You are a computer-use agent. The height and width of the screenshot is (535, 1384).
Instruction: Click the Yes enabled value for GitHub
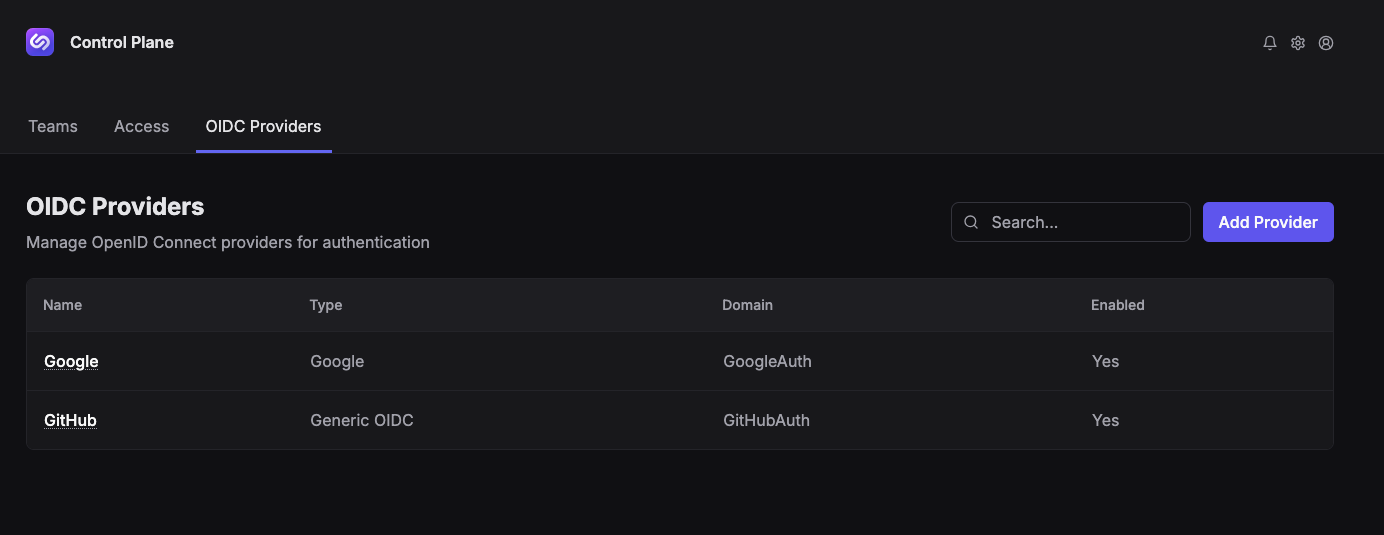coord(1105,420)
